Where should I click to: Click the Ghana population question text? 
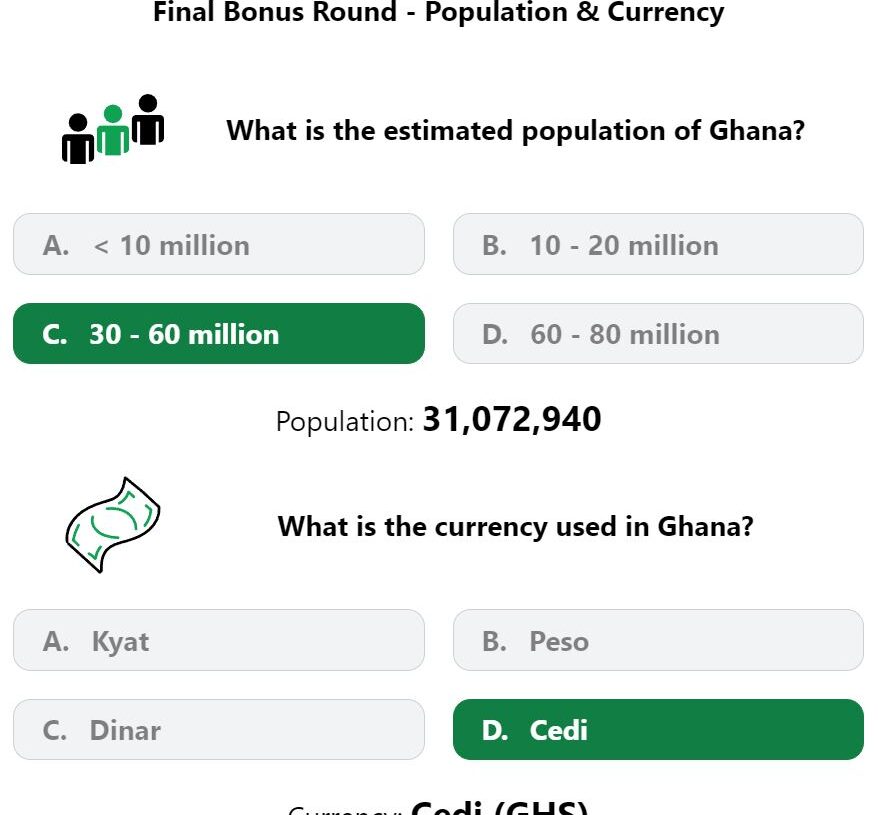515,131
